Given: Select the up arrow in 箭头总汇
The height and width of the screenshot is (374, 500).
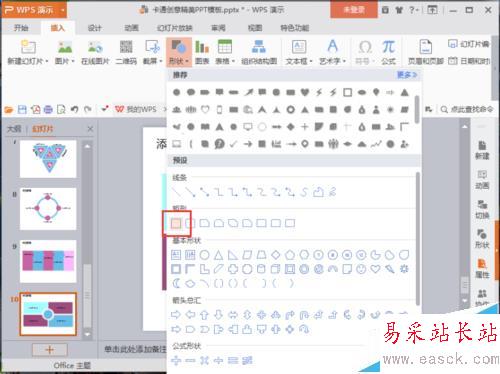Looking at the screenshot, I should 204,314.
